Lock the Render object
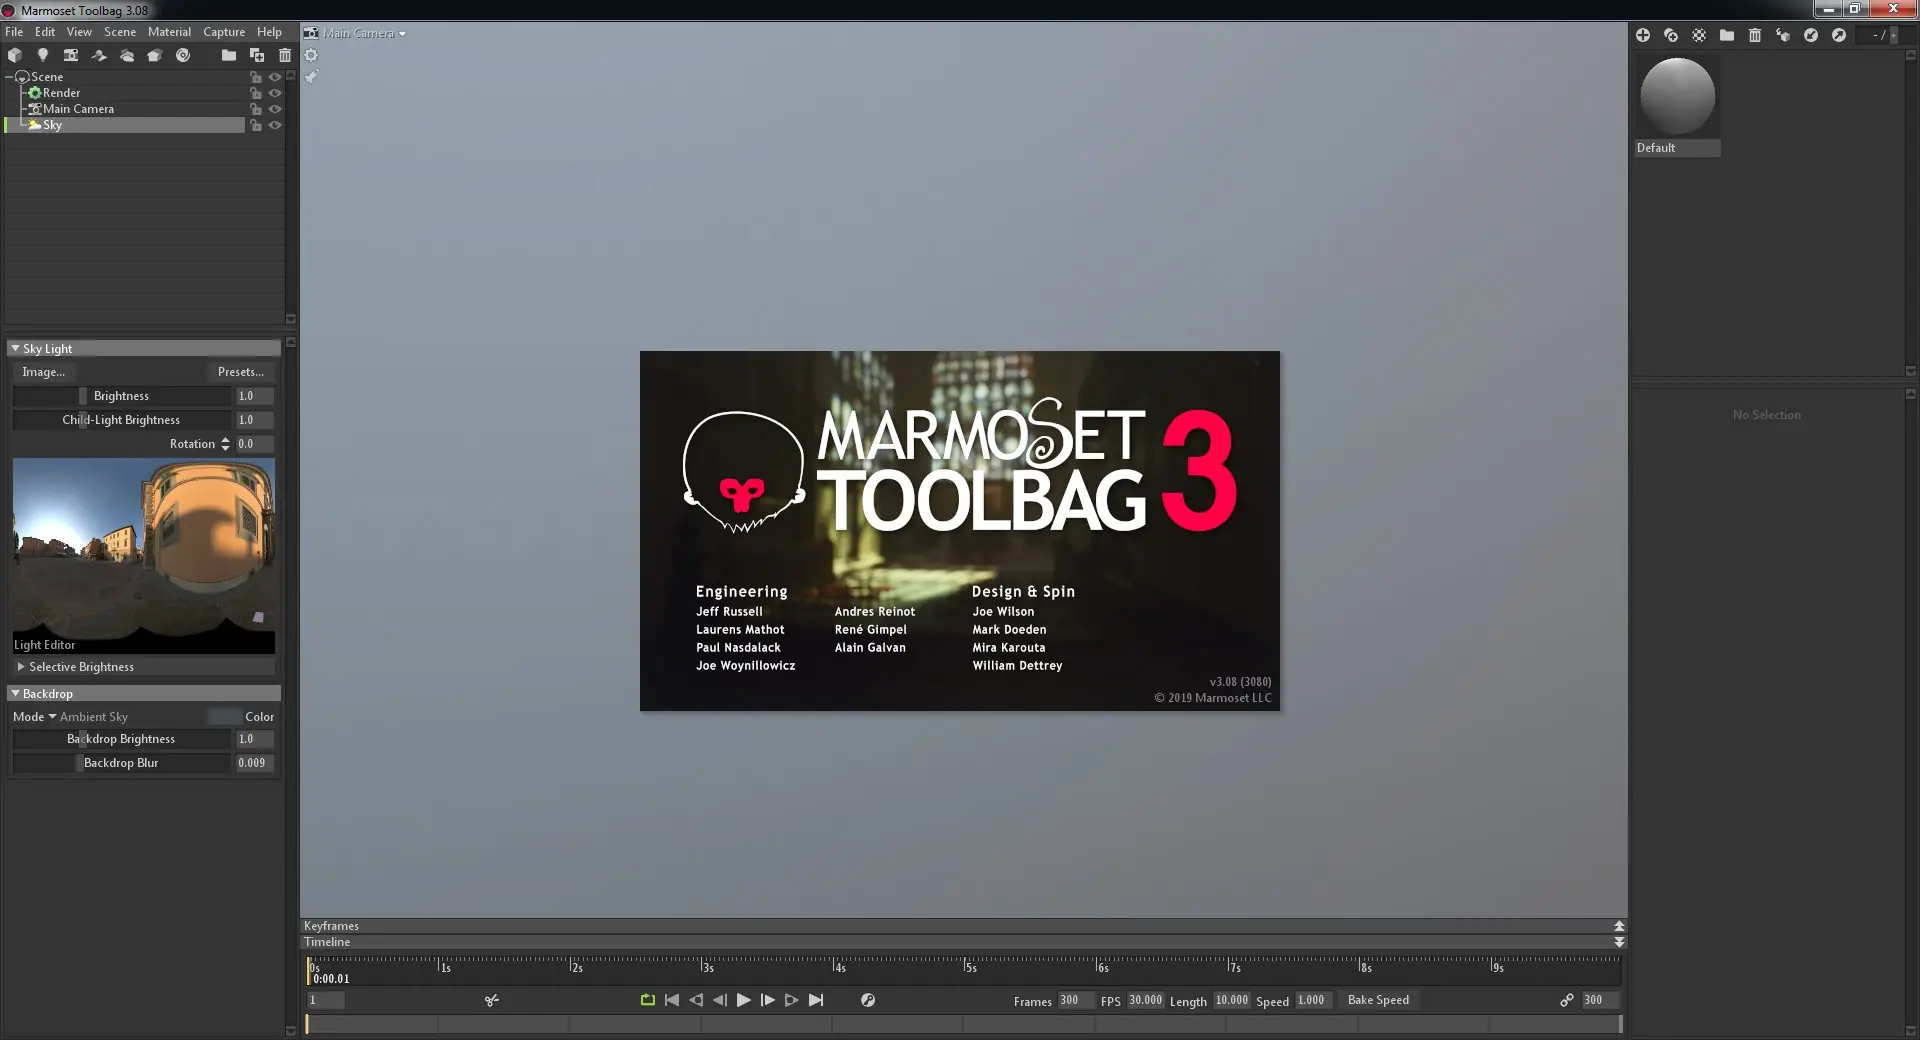 [256, 93]
